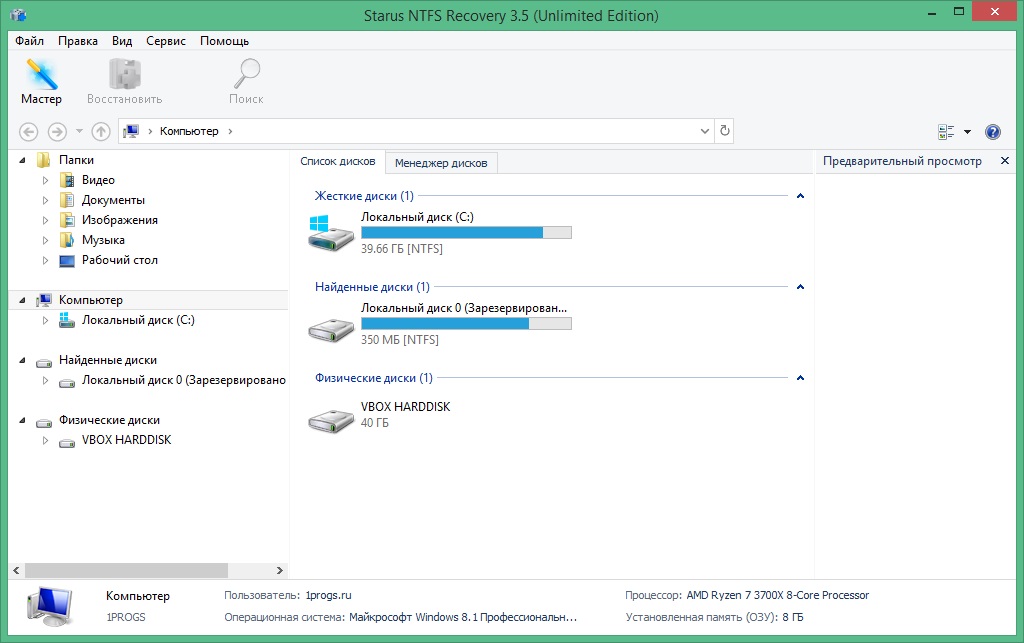This screenshot has width=1024, height=643.
Task: Open the Правка menu
Action: pos(78,40)
